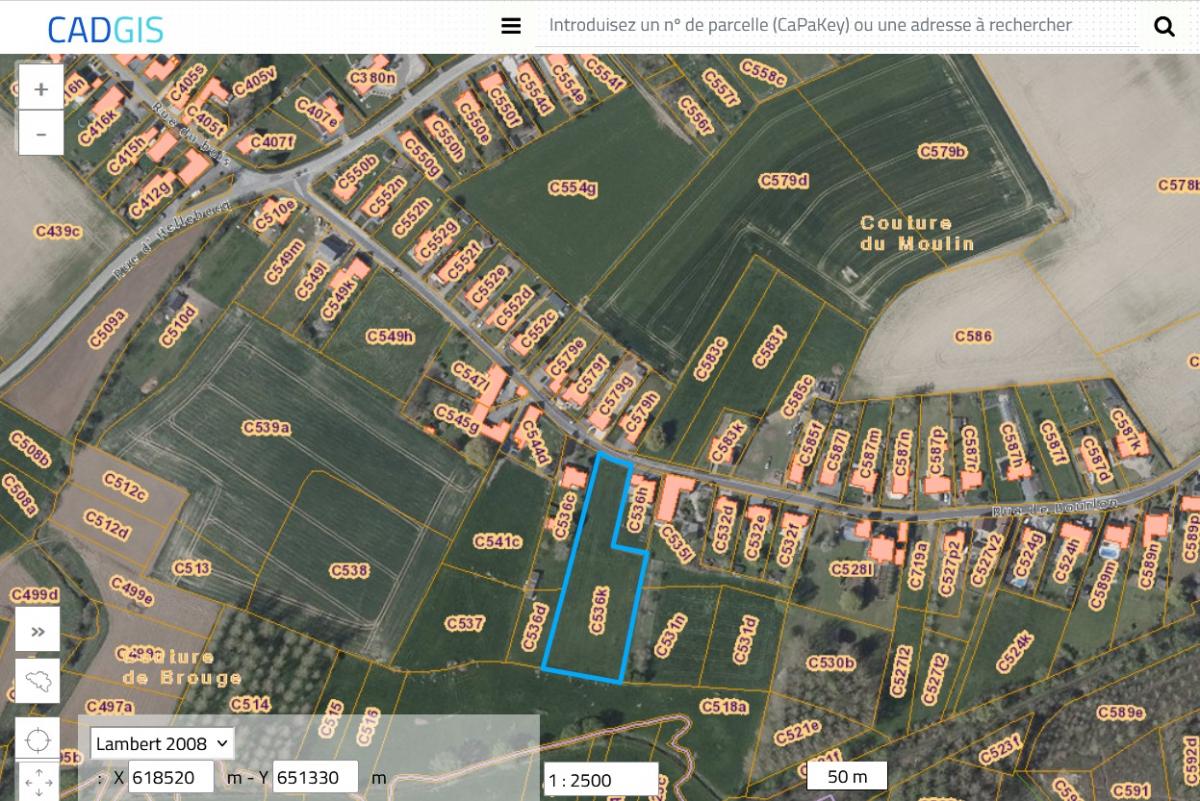Click the Belgium map outline icon

(38, 683)
